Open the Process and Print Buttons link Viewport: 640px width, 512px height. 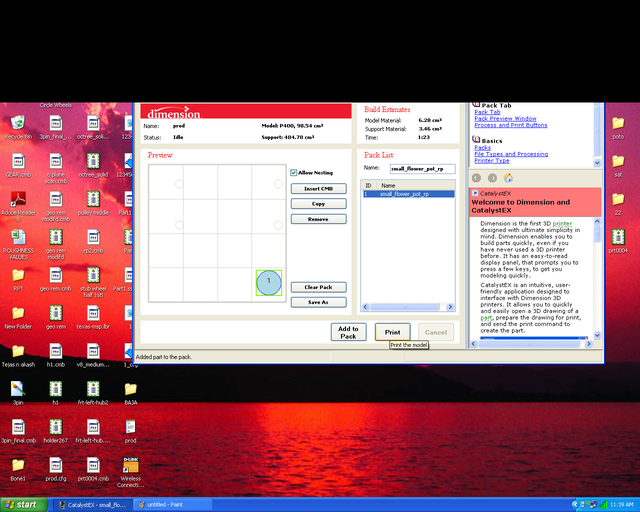[511, 125]
